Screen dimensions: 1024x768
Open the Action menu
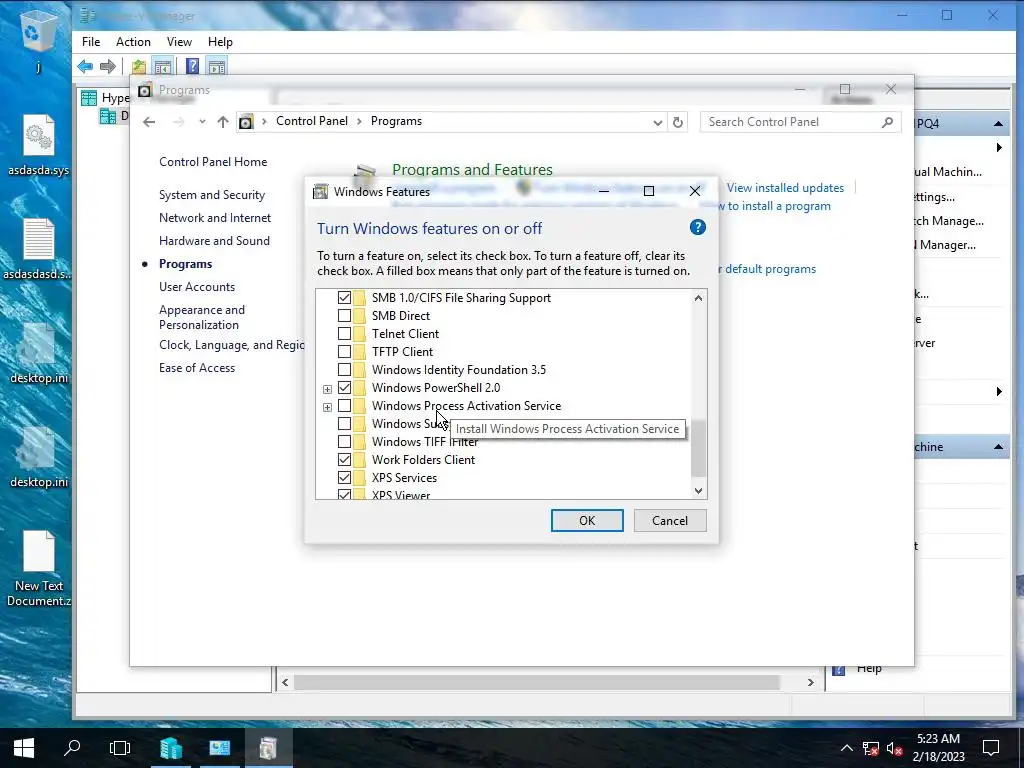pos(133,42)
